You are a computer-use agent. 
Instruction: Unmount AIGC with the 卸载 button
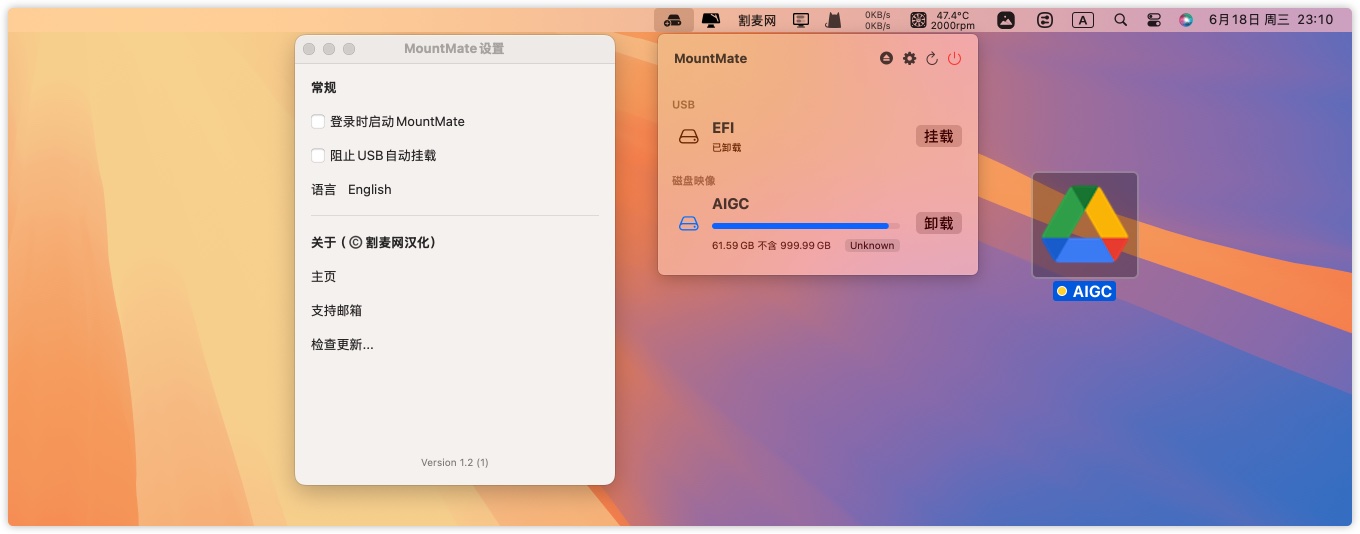939,223
